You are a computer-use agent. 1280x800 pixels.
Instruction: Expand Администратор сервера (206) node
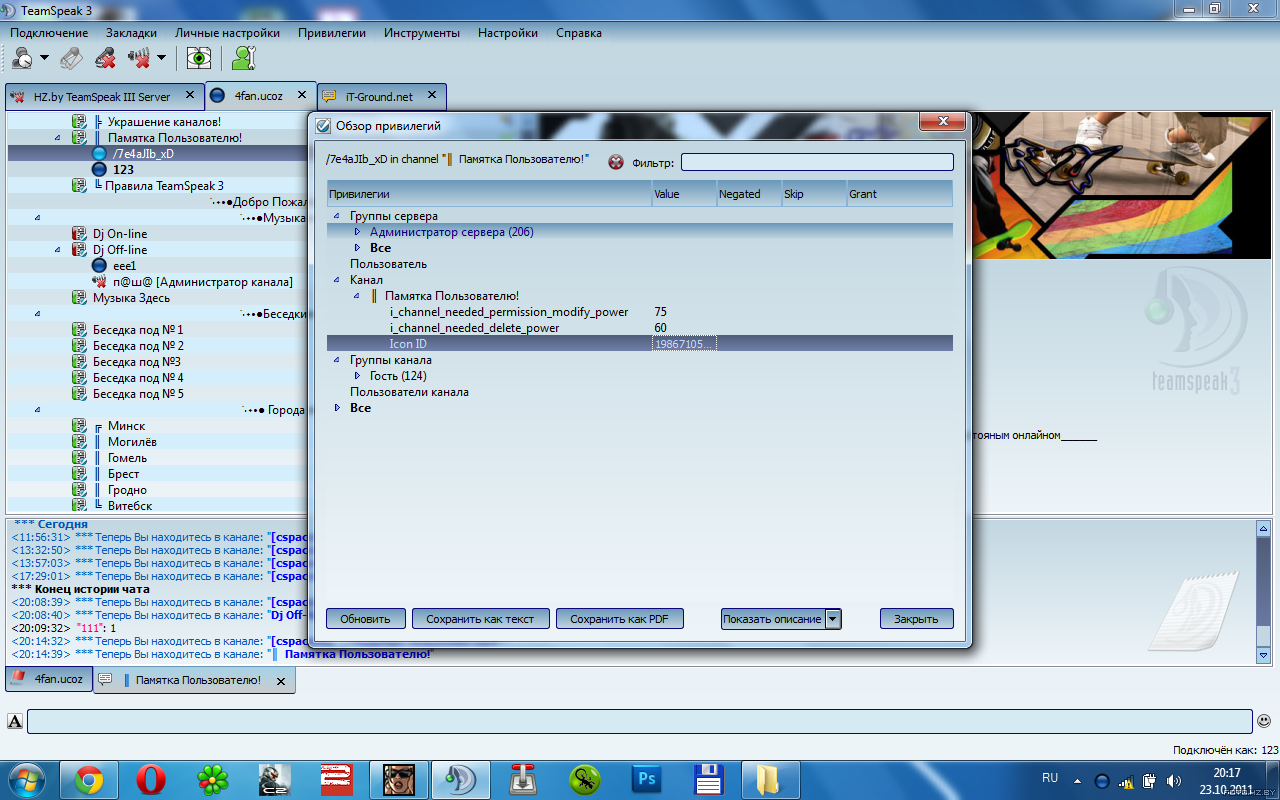(358, 232)
